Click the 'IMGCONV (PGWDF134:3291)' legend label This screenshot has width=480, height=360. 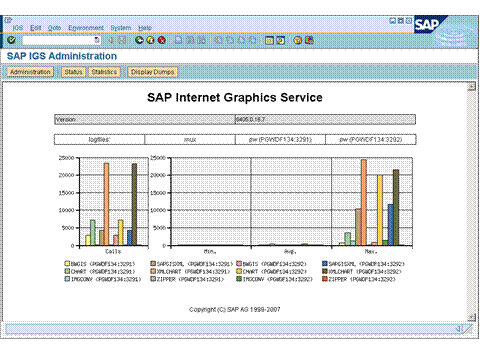[x=106, y=279]
